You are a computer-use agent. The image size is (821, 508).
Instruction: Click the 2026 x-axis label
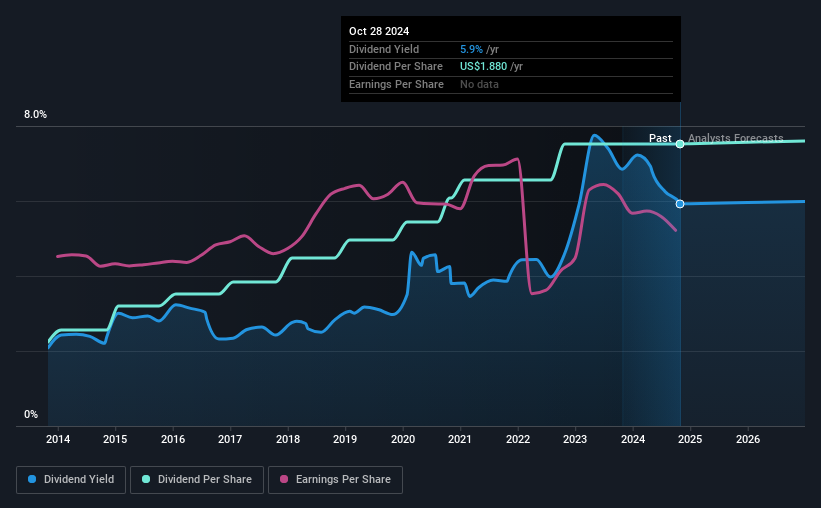click(748, 439)
